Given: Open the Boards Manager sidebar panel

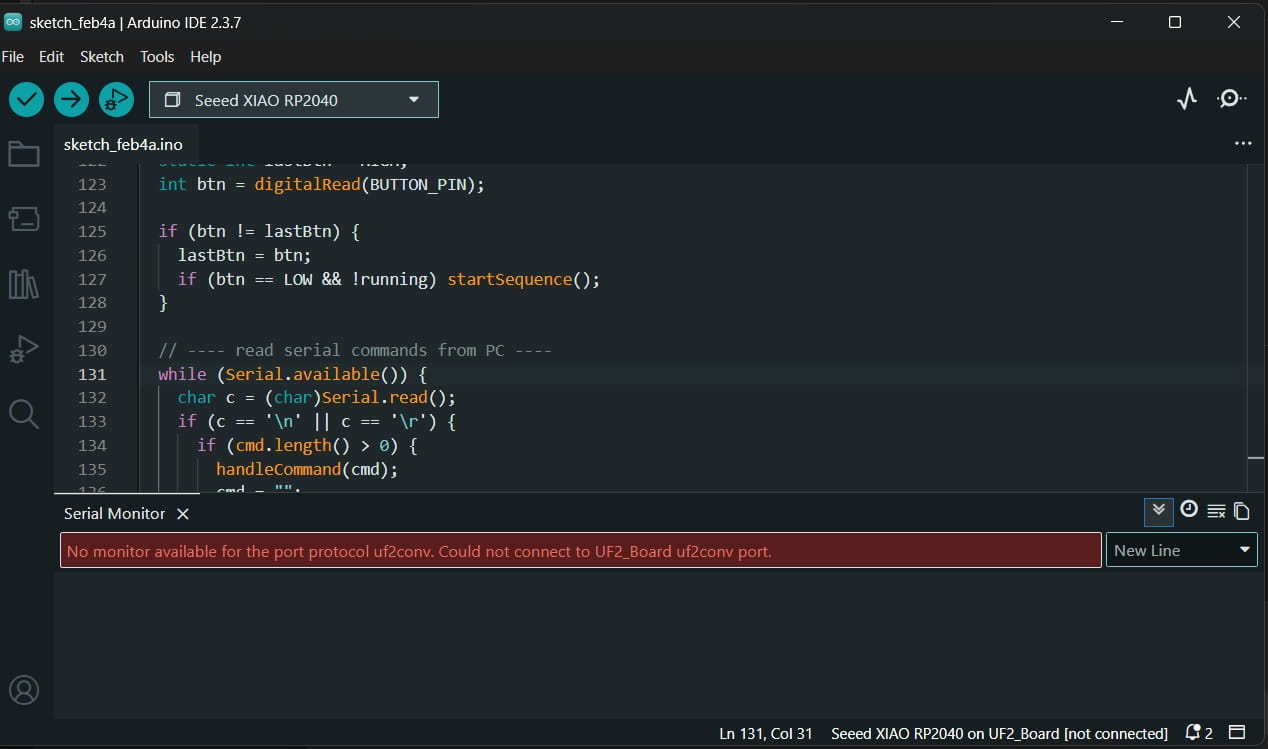Looking at the screenshot, I should point(24,219).
